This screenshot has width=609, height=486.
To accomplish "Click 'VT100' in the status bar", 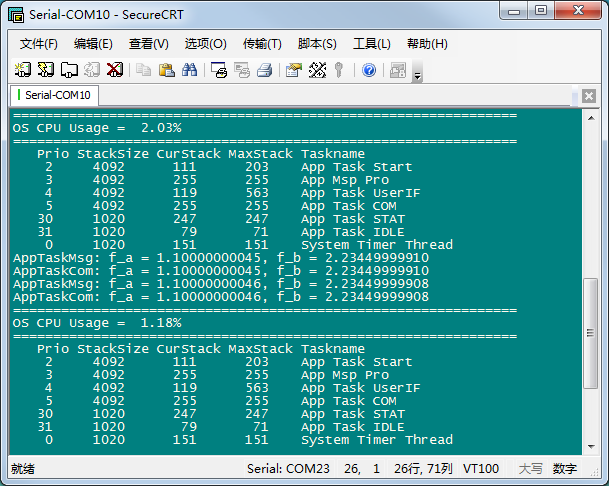I will 481,469.
